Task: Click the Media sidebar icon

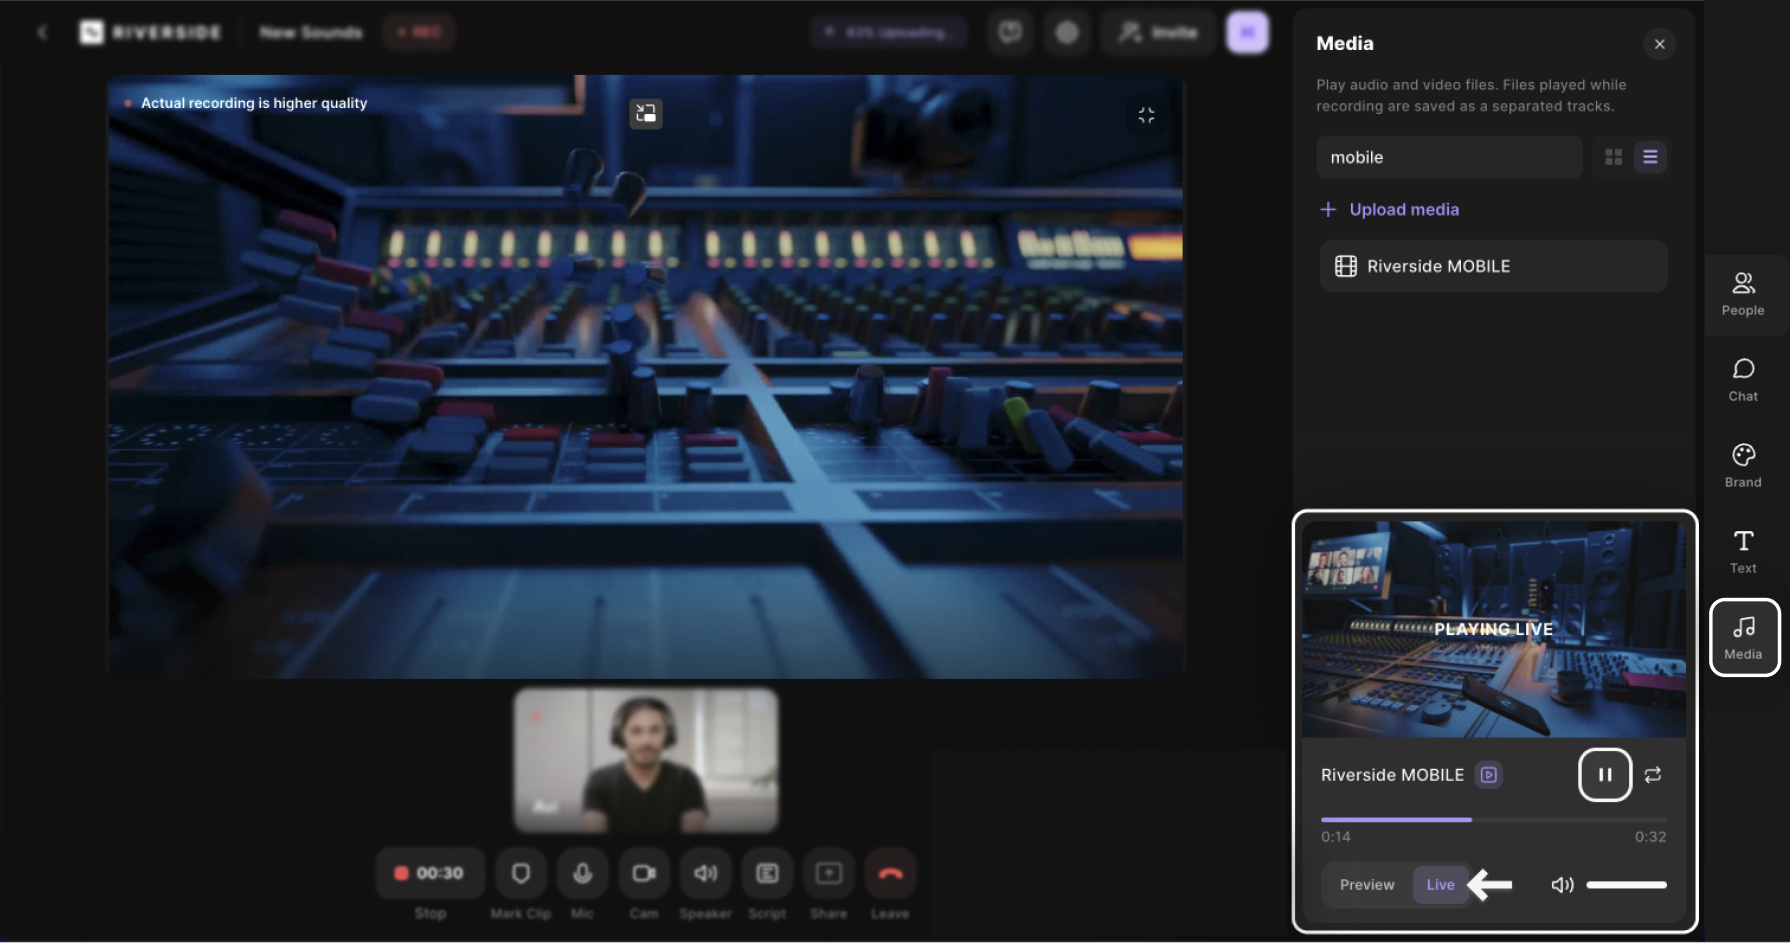Action: (x=1744, y=638)
